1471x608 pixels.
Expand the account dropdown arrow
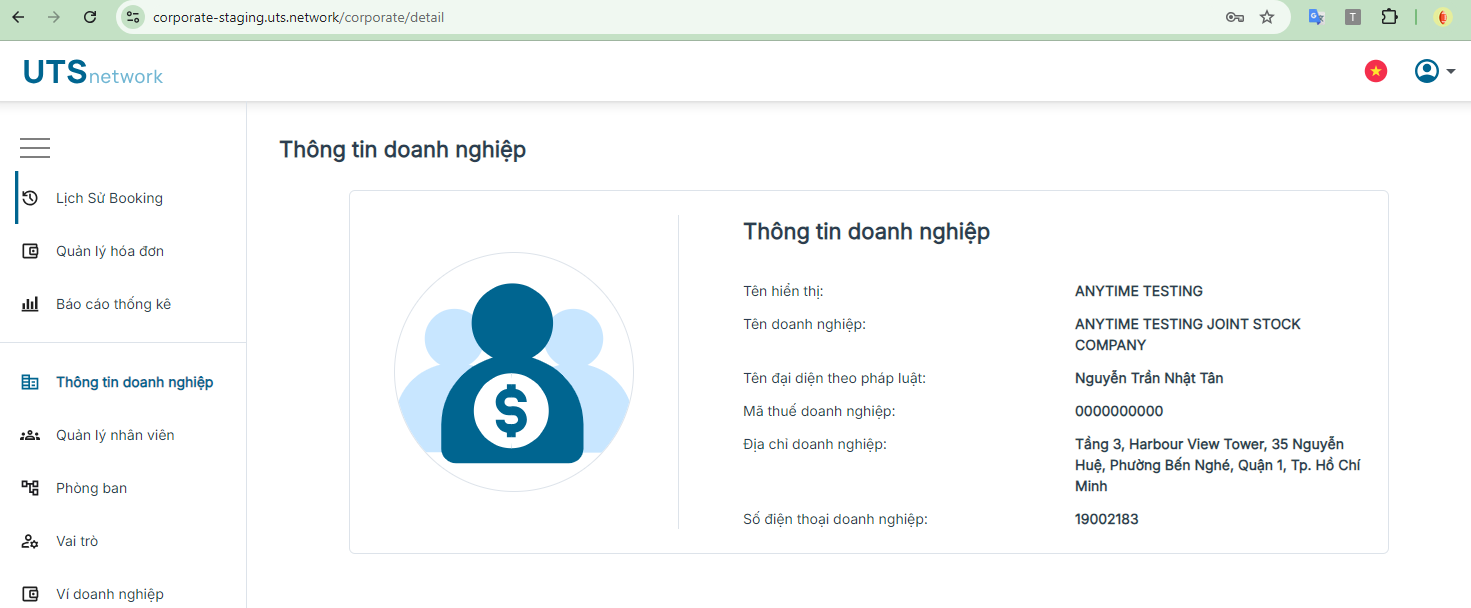(1451, 72)
